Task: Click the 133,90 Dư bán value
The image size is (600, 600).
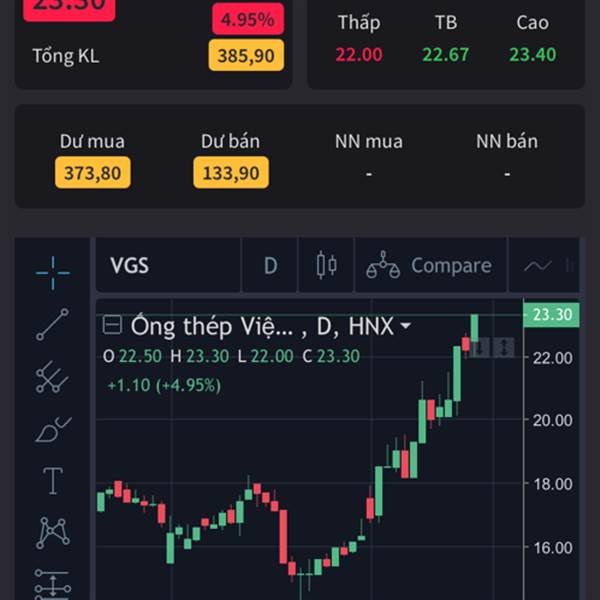Action: [x=231, y=173]
